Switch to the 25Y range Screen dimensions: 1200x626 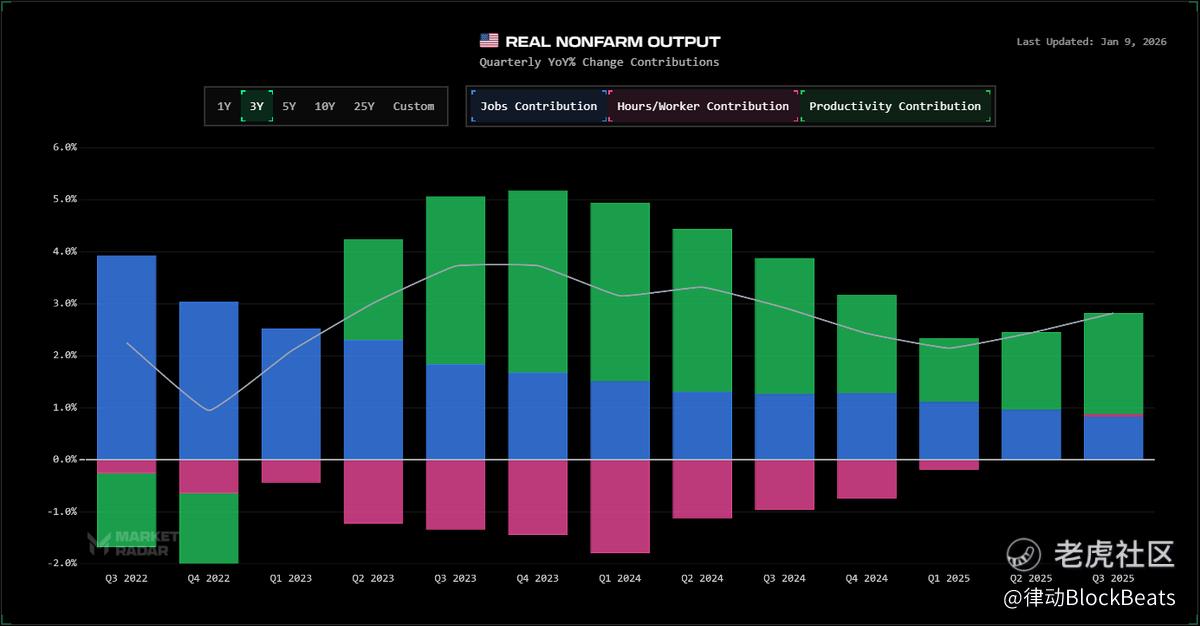(364, 106)
